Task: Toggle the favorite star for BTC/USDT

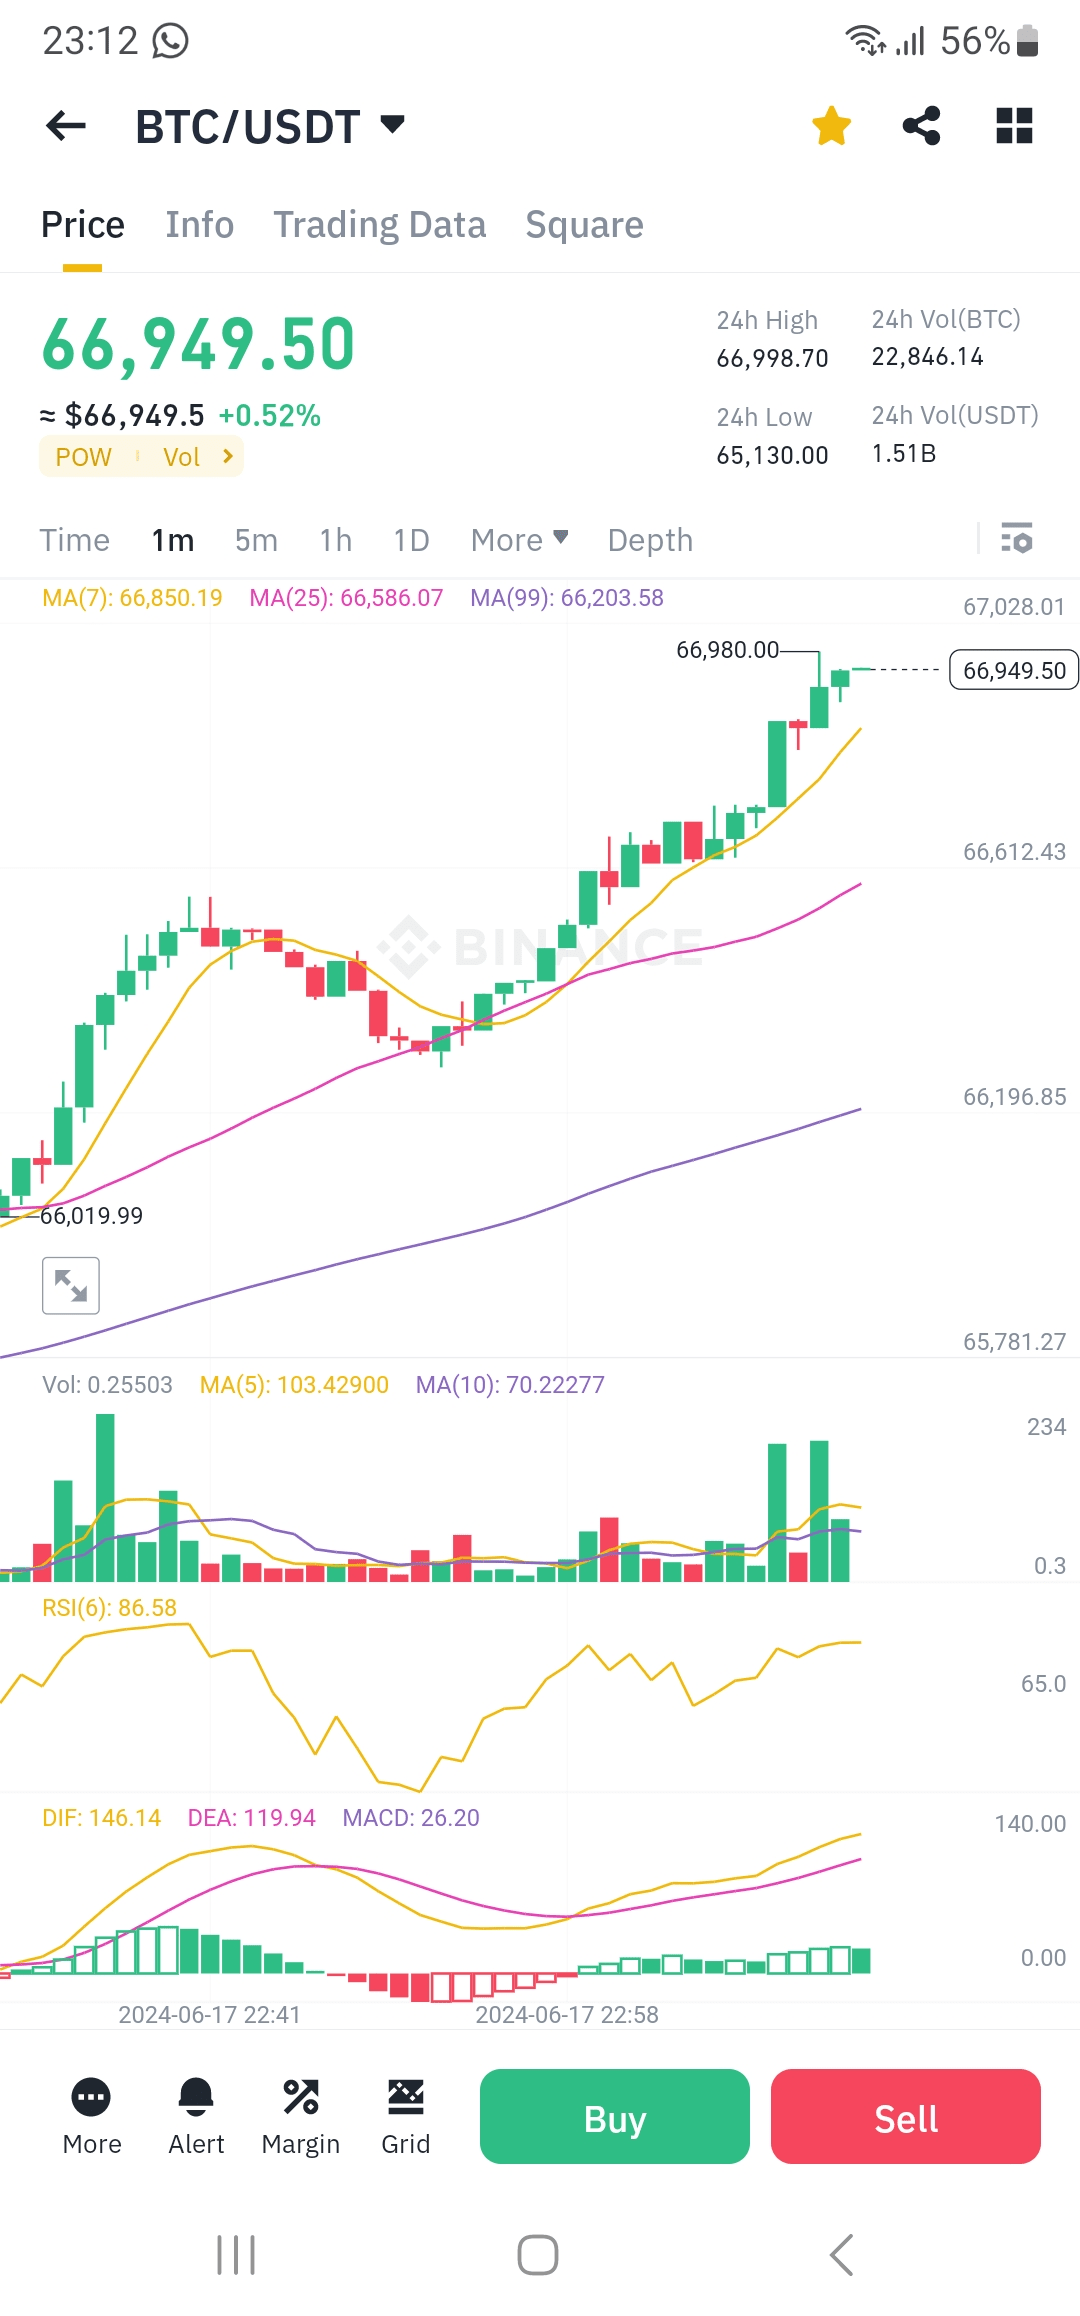Action: (831, 126)
